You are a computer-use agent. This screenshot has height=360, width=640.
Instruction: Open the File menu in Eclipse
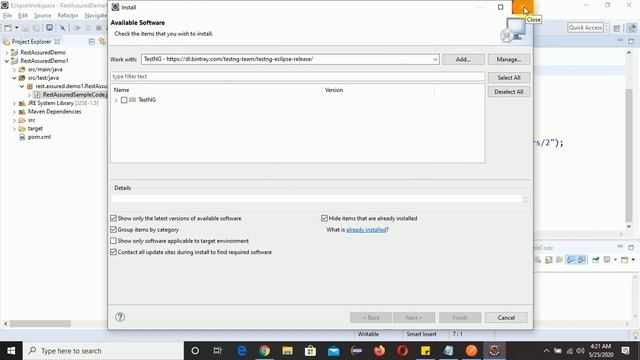pyautogui.click(x=7, y=16)
